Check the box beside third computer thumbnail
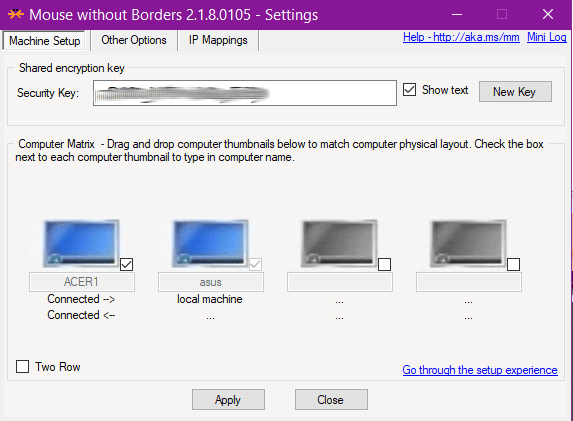The width and height of the screenshot is (573, 421). (384, 264)
